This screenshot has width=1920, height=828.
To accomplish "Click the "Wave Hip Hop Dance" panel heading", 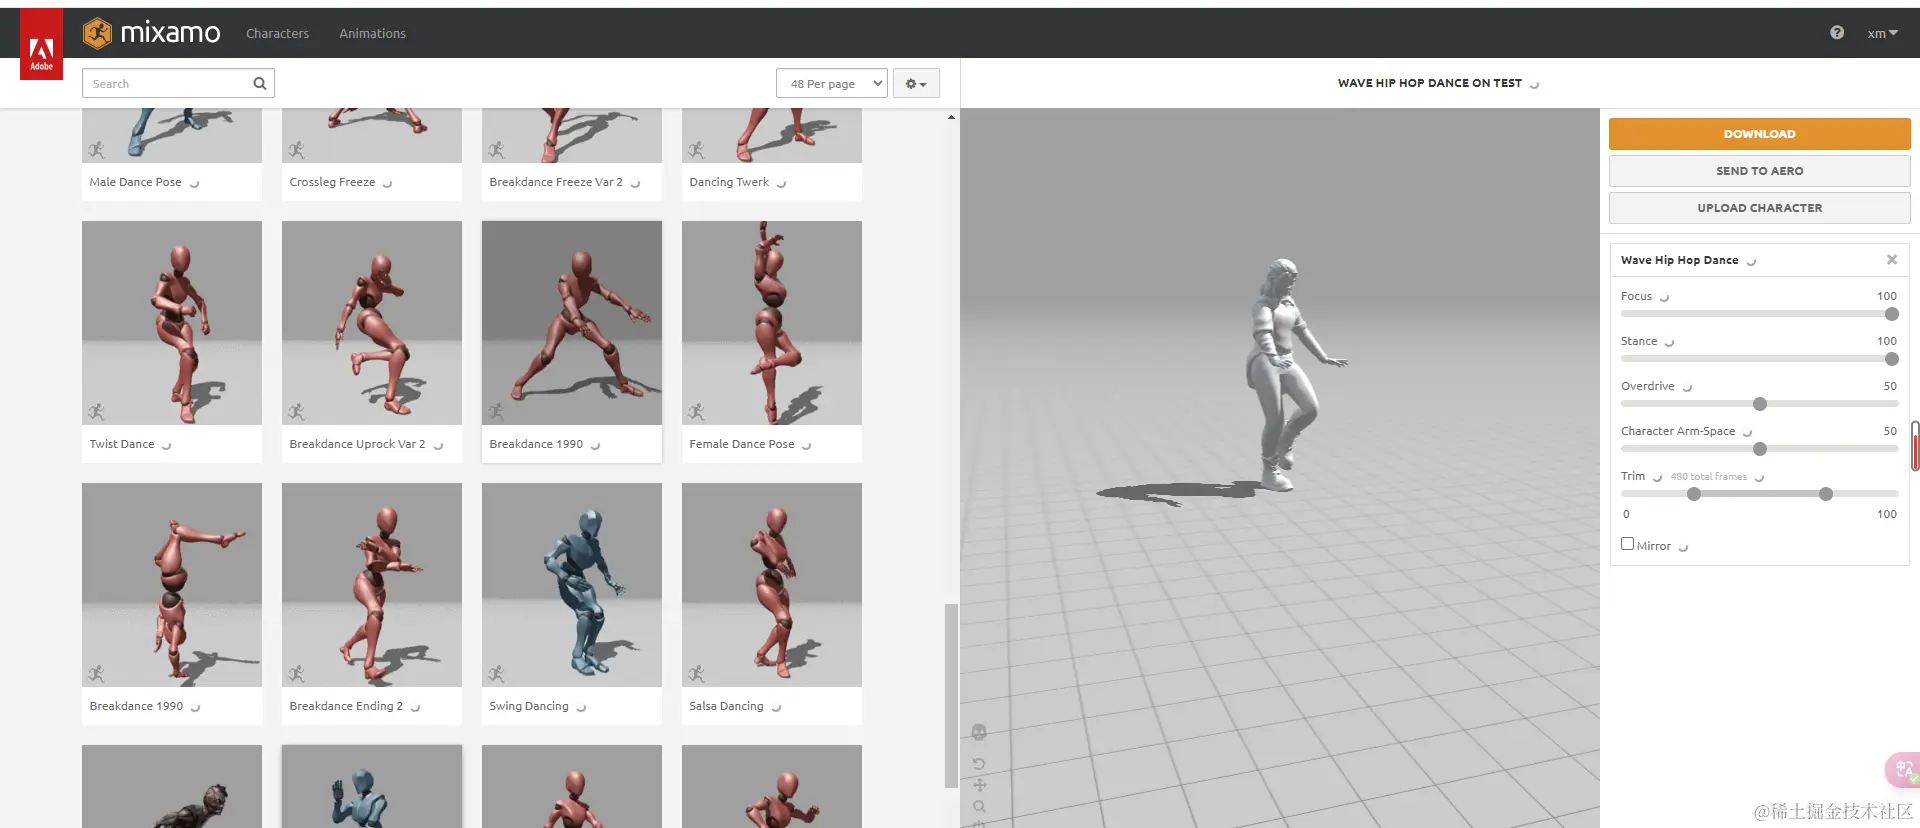I will coord(1680,260).
